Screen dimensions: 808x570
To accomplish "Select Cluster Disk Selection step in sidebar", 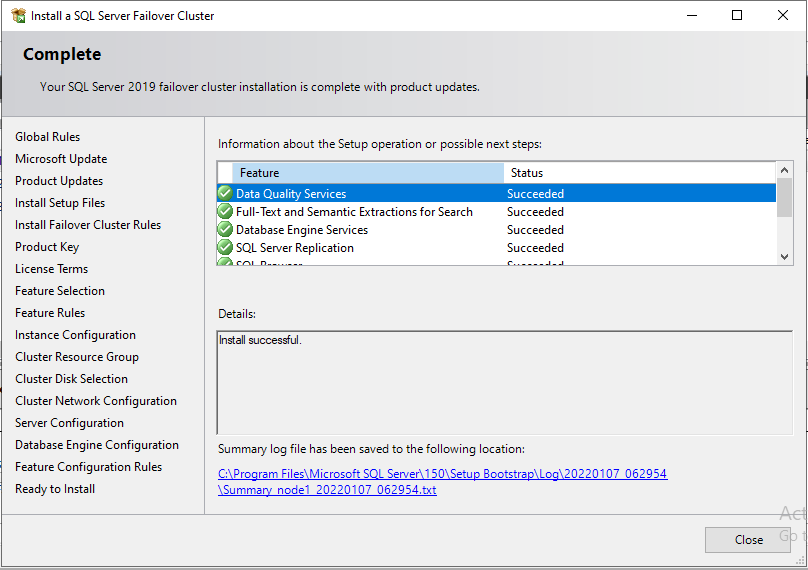I will (72, 379).
